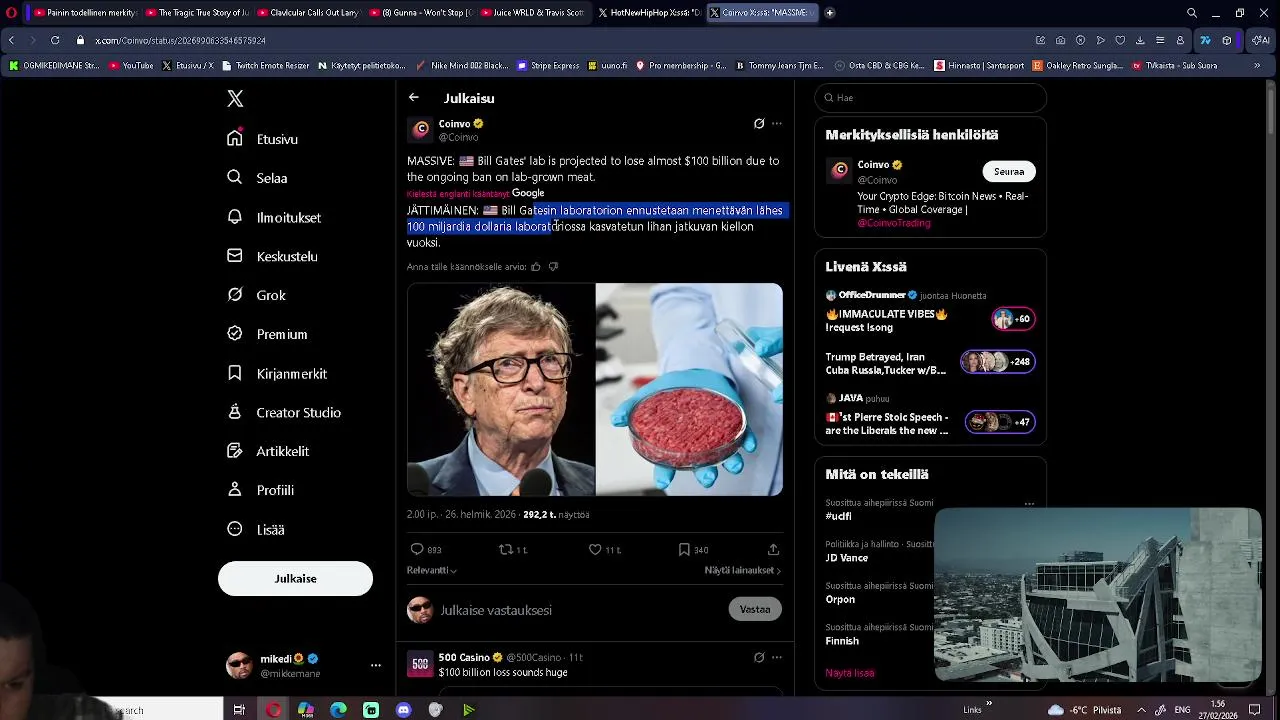Viewport: 1280px width, 720px height.
Task: Open Coinvo profile avatar on post
Action: pyautogui.click(x=420, y=129)
